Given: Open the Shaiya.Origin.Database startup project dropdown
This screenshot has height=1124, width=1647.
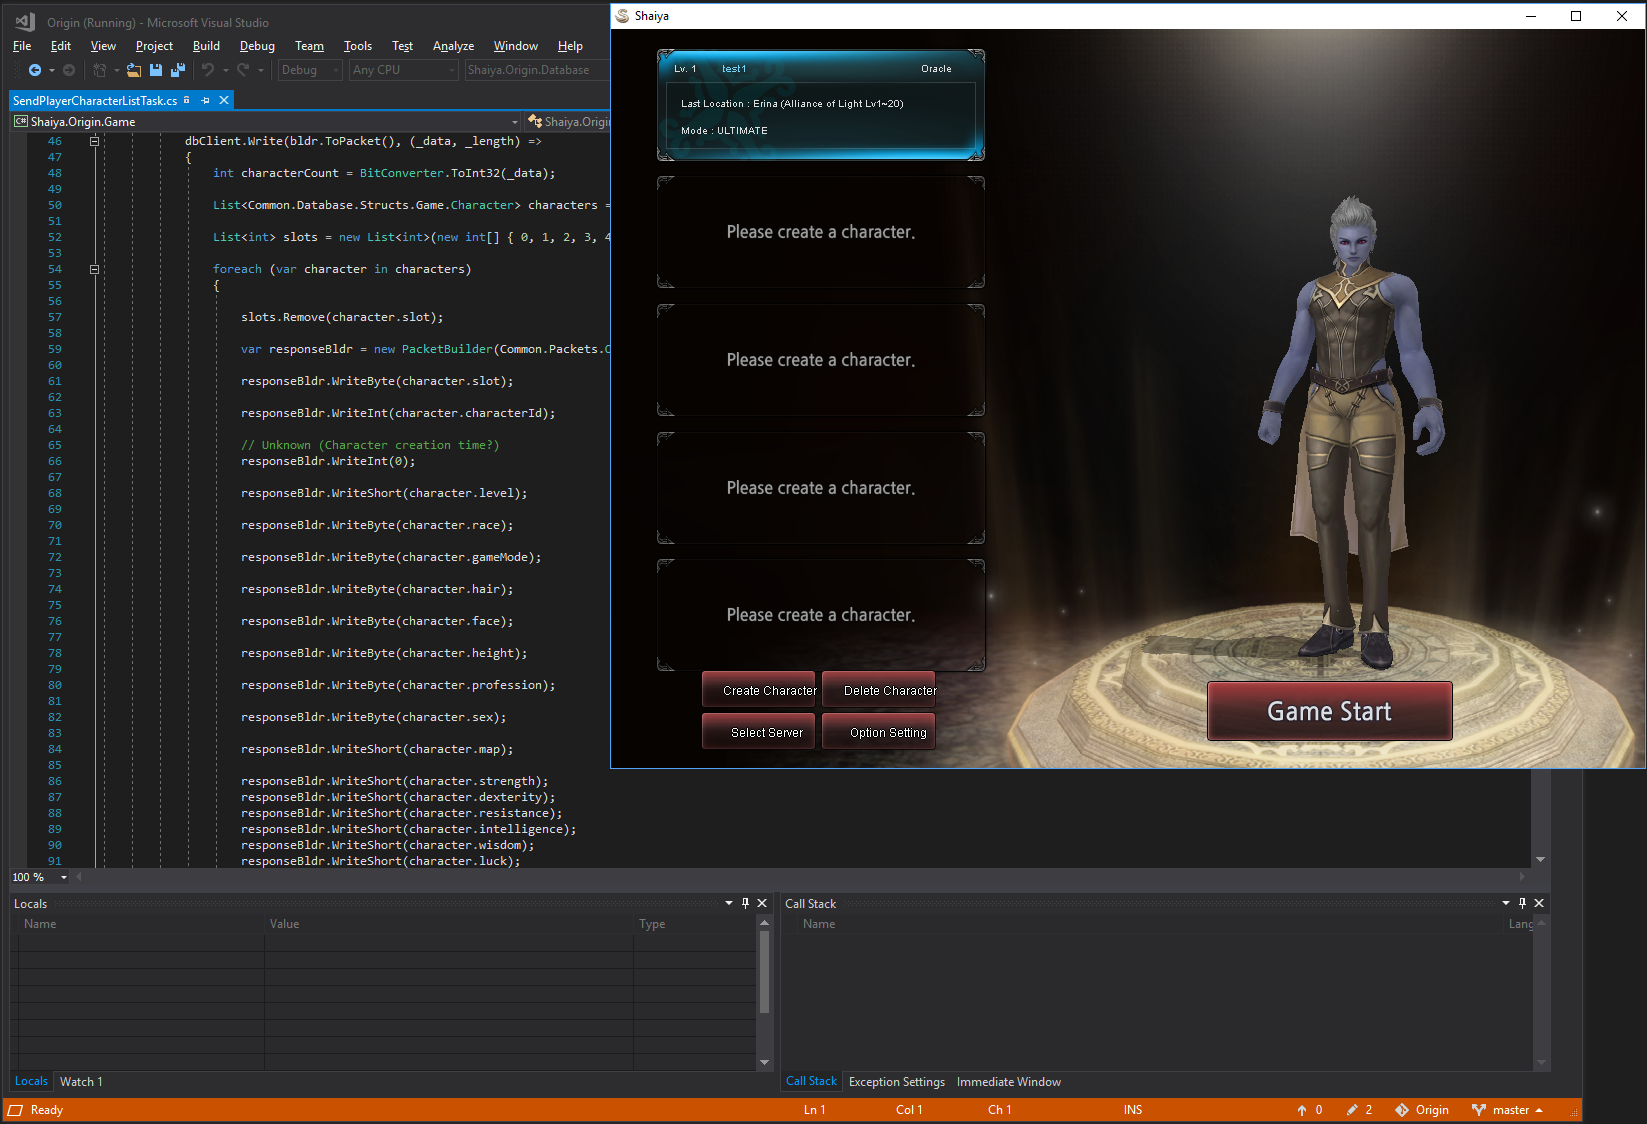Looking at the screenshot, I should 537,70.
